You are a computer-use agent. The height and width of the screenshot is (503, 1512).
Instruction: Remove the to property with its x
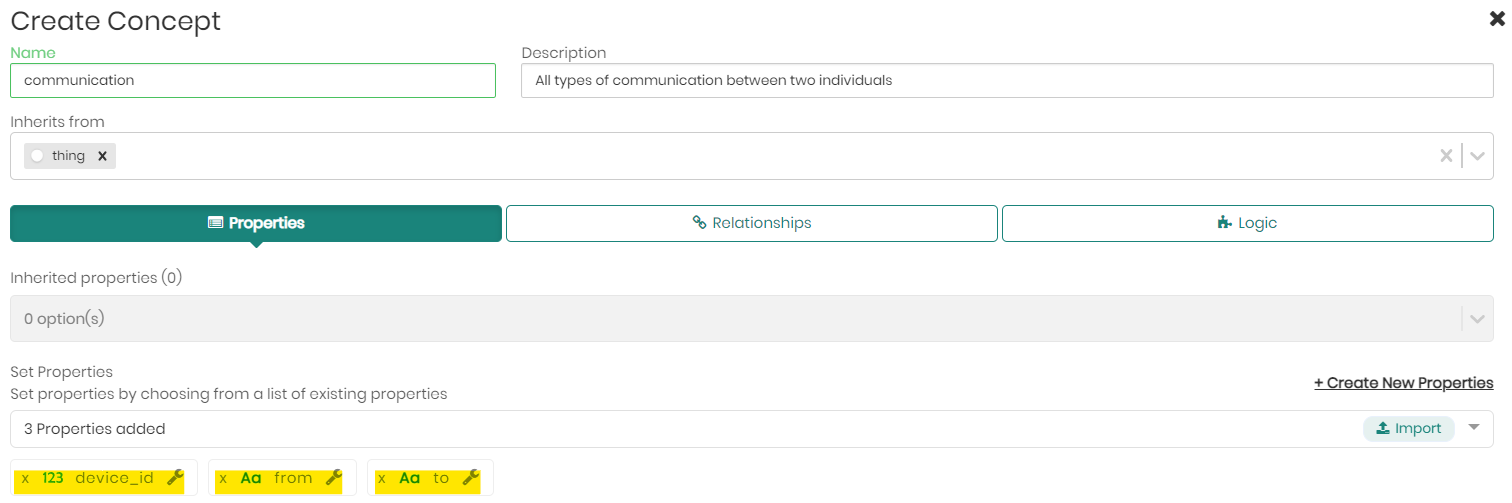coord(381,479)
